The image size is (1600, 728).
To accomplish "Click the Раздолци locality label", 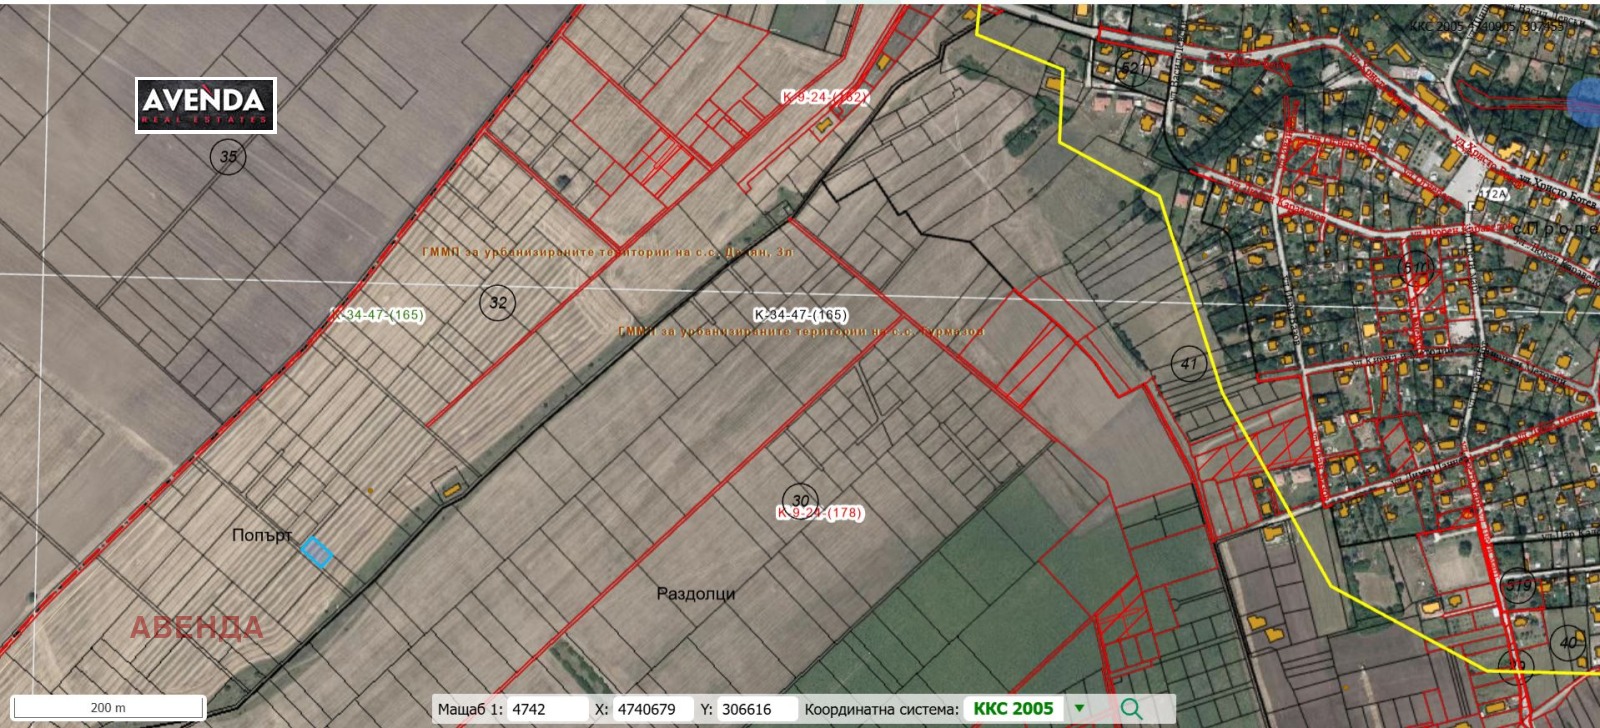I will pyautogui.click(x=695, y=594).
